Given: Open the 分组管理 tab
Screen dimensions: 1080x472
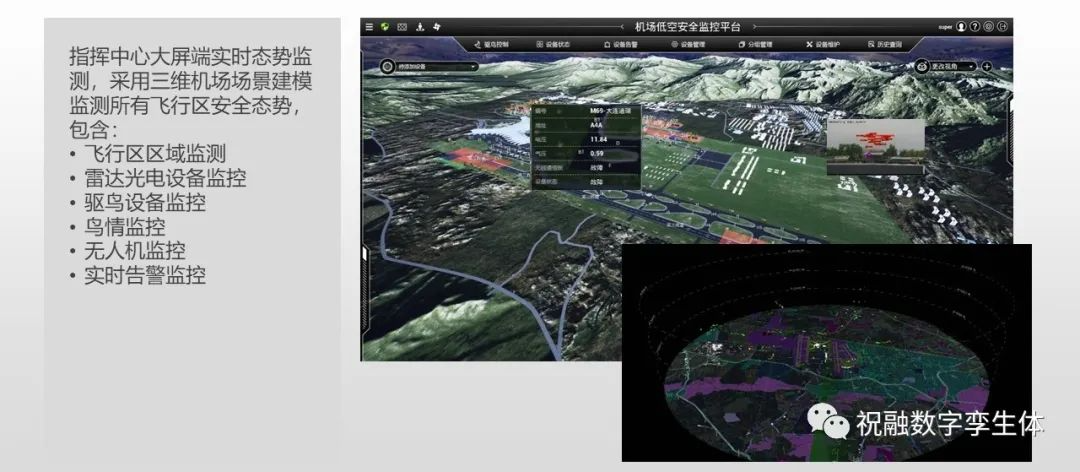Looking at the screenshot, I should [x=755, y=44].
